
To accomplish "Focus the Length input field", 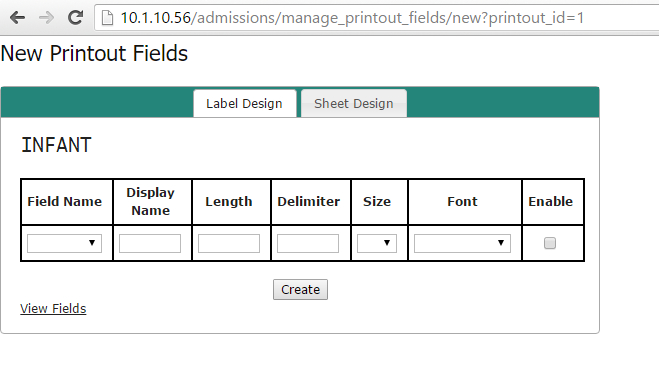I will [229, 243].
